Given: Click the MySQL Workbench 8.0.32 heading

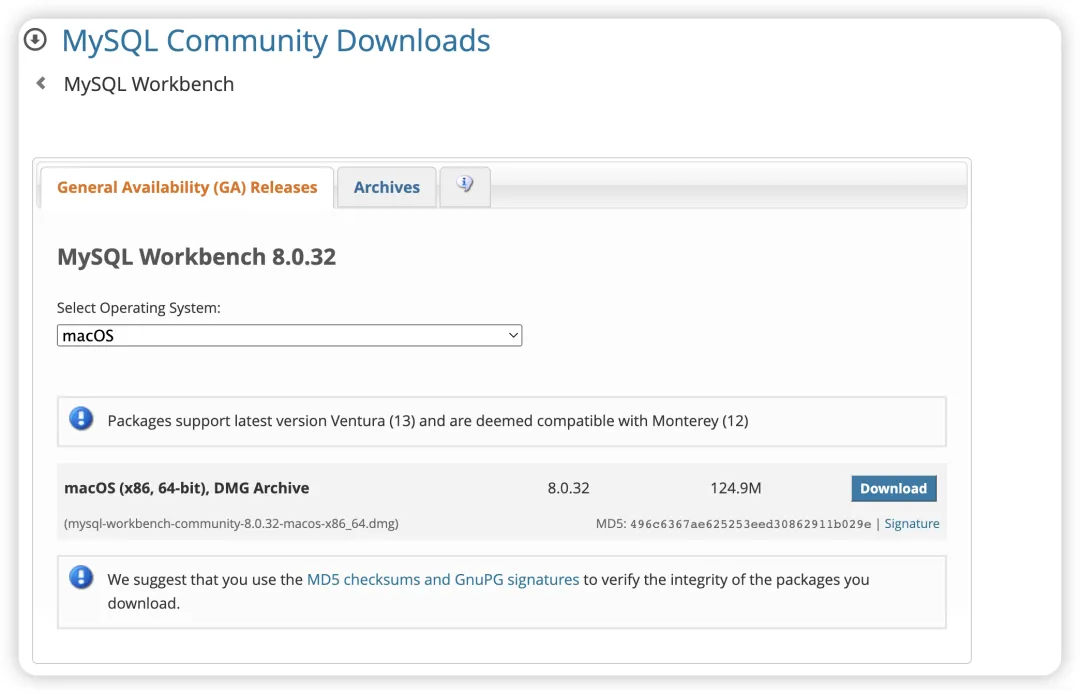Looking at the screenshot, I should point(197,257).
